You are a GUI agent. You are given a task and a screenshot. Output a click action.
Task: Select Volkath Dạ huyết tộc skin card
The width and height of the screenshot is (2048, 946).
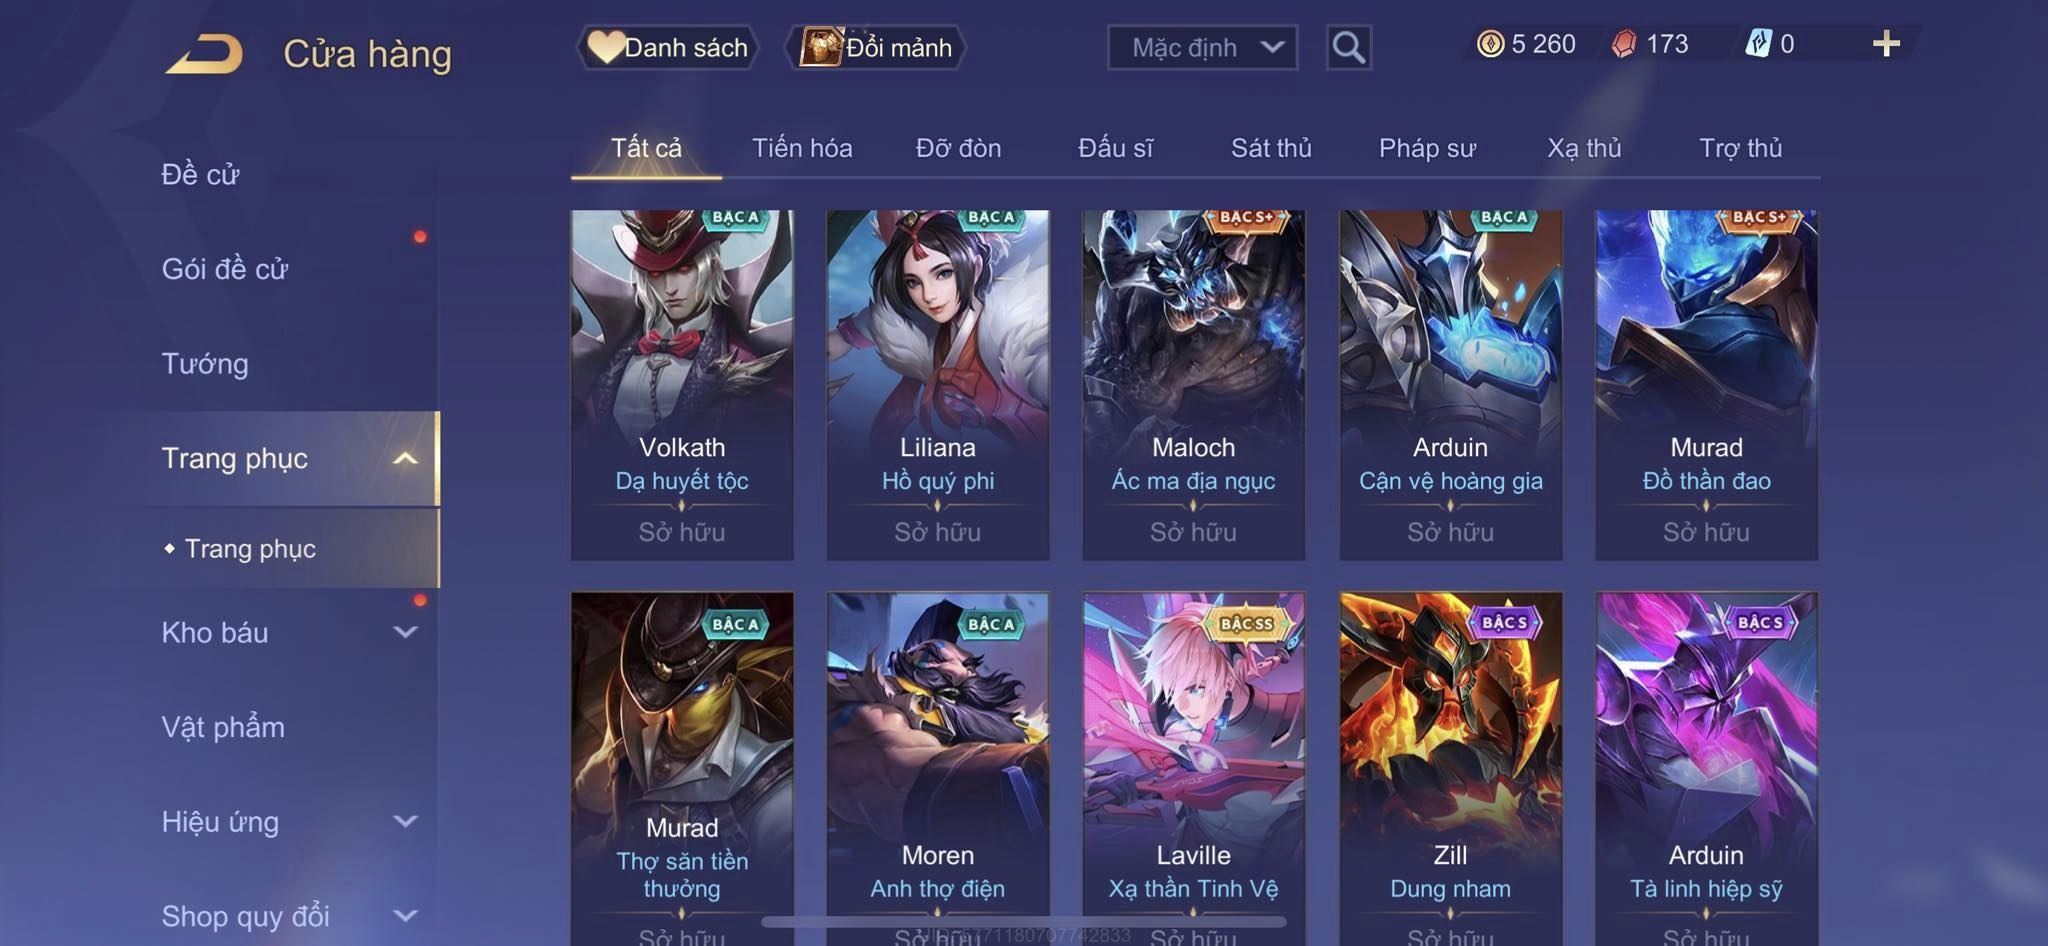tap(682, 385)
